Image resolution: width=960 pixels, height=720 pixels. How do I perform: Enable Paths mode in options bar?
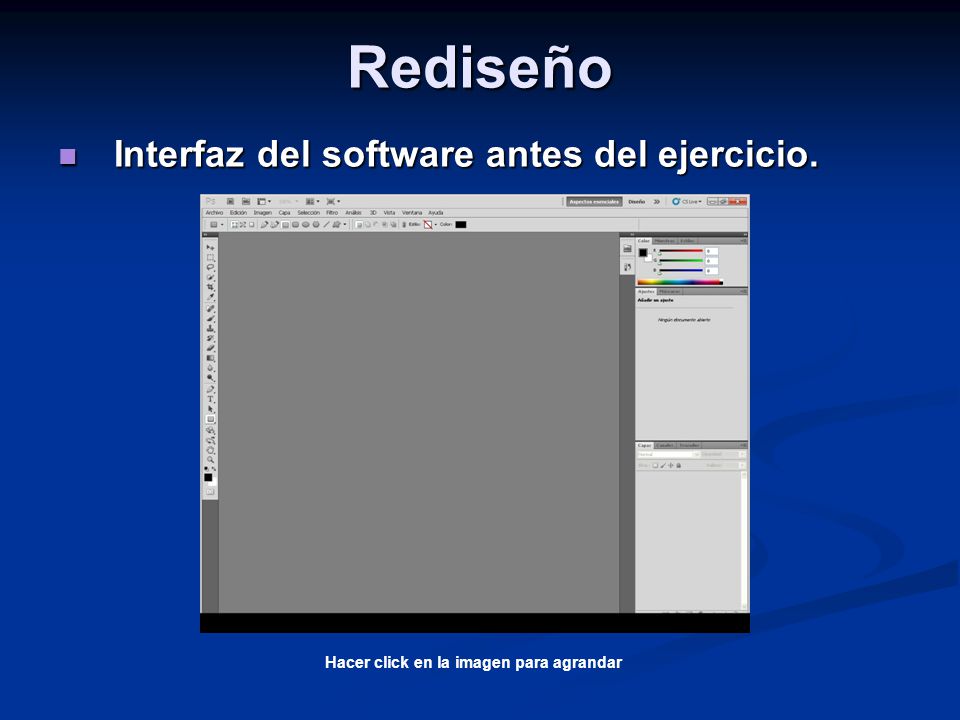(x=242, y=225)
